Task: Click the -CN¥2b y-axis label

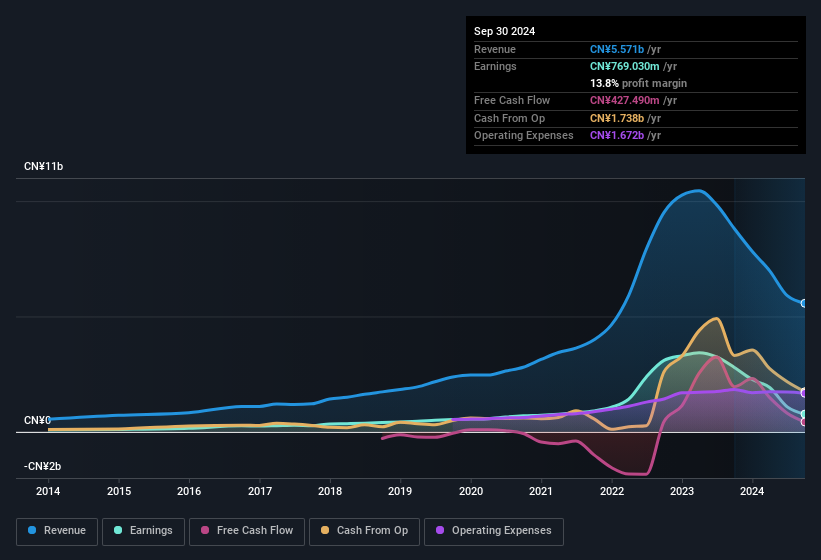Action: [x=42, y=466]
